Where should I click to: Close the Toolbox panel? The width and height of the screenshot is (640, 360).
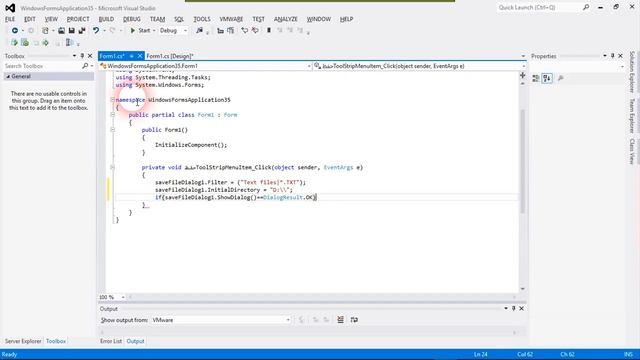pyautogui.click(x=90, y=56)
